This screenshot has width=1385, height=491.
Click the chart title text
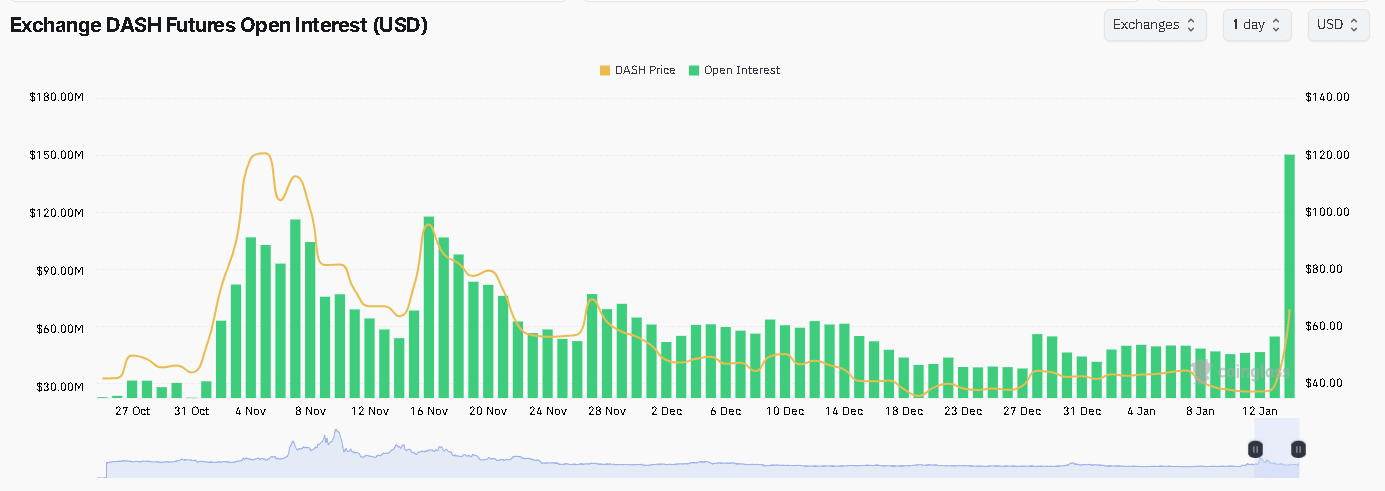[x=218, y=25]
